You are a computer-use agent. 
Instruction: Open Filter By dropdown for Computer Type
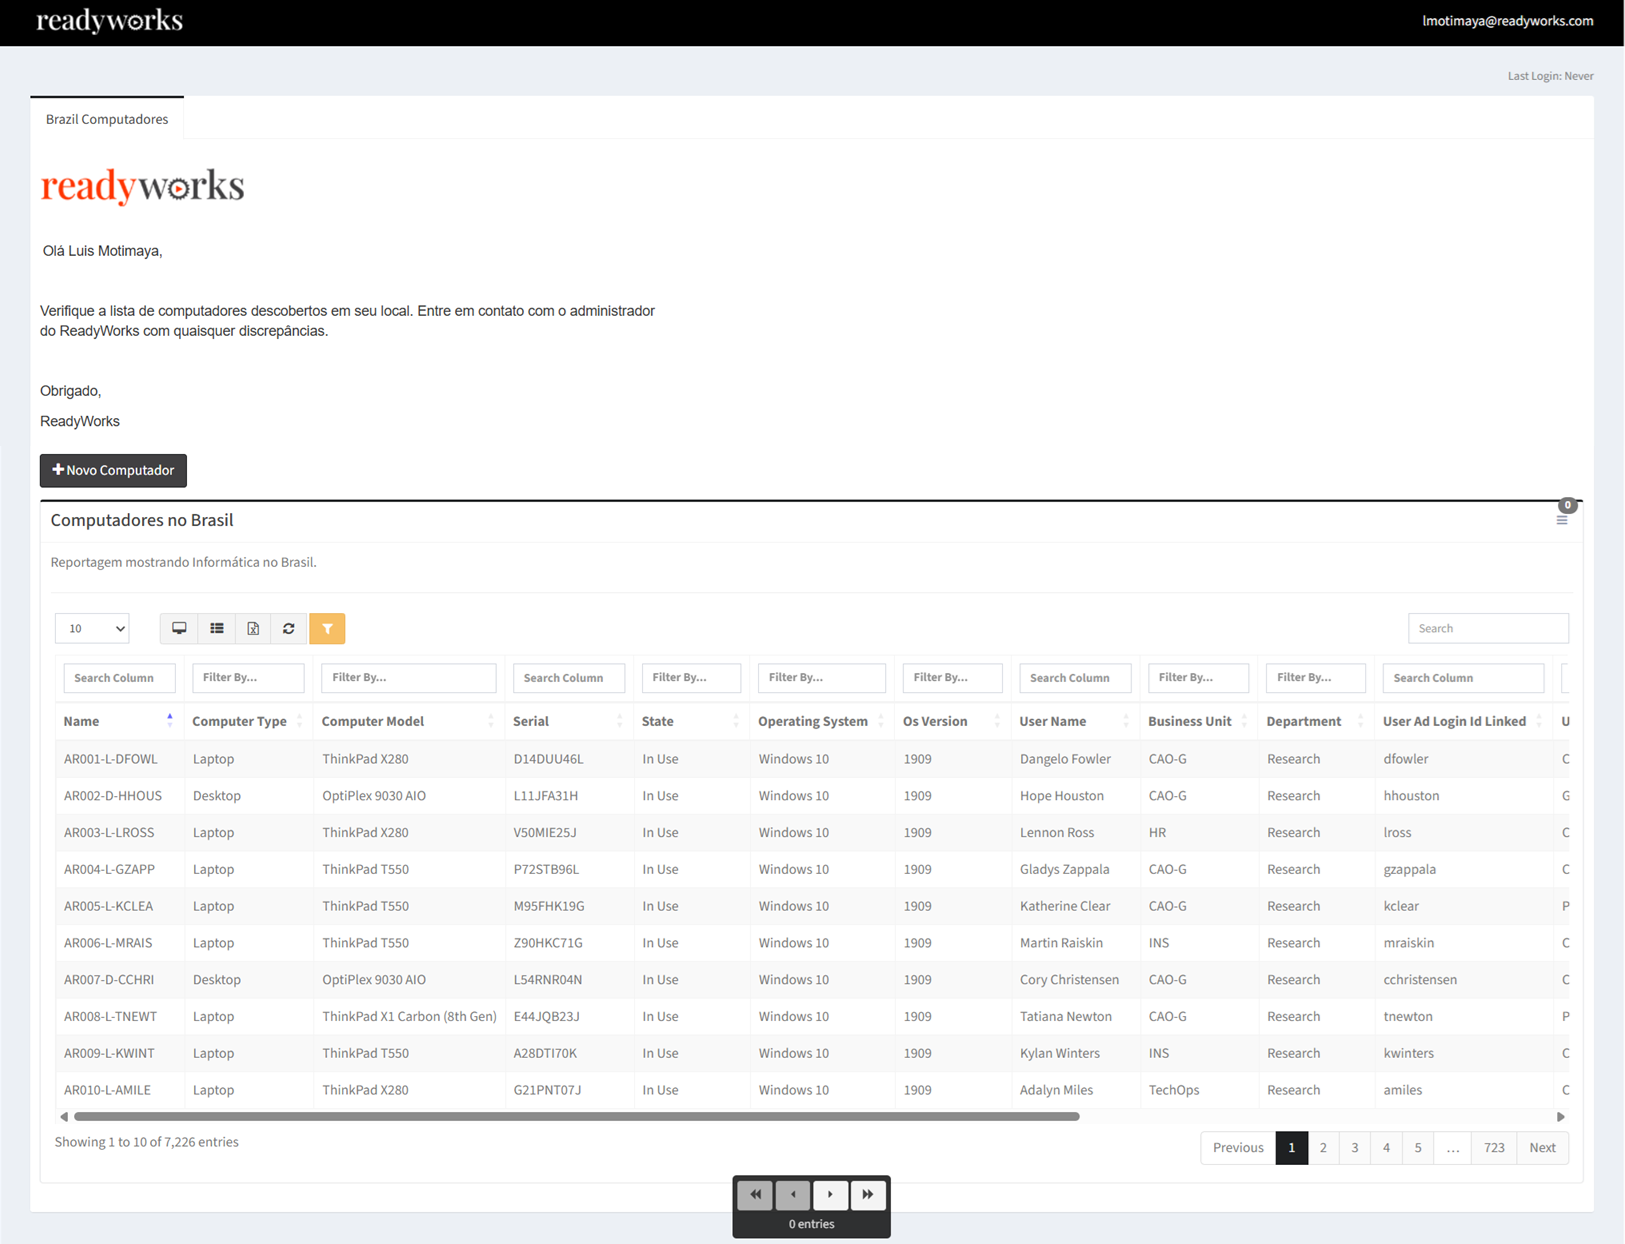(x=248, y=678)
